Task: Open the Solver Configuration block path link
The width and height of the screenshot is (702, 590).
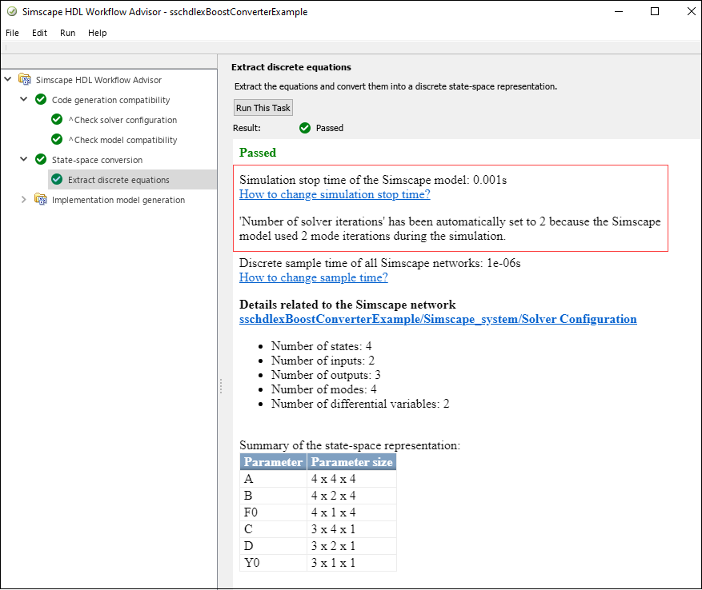Action: pyautogui.click(x=438, y=319)
